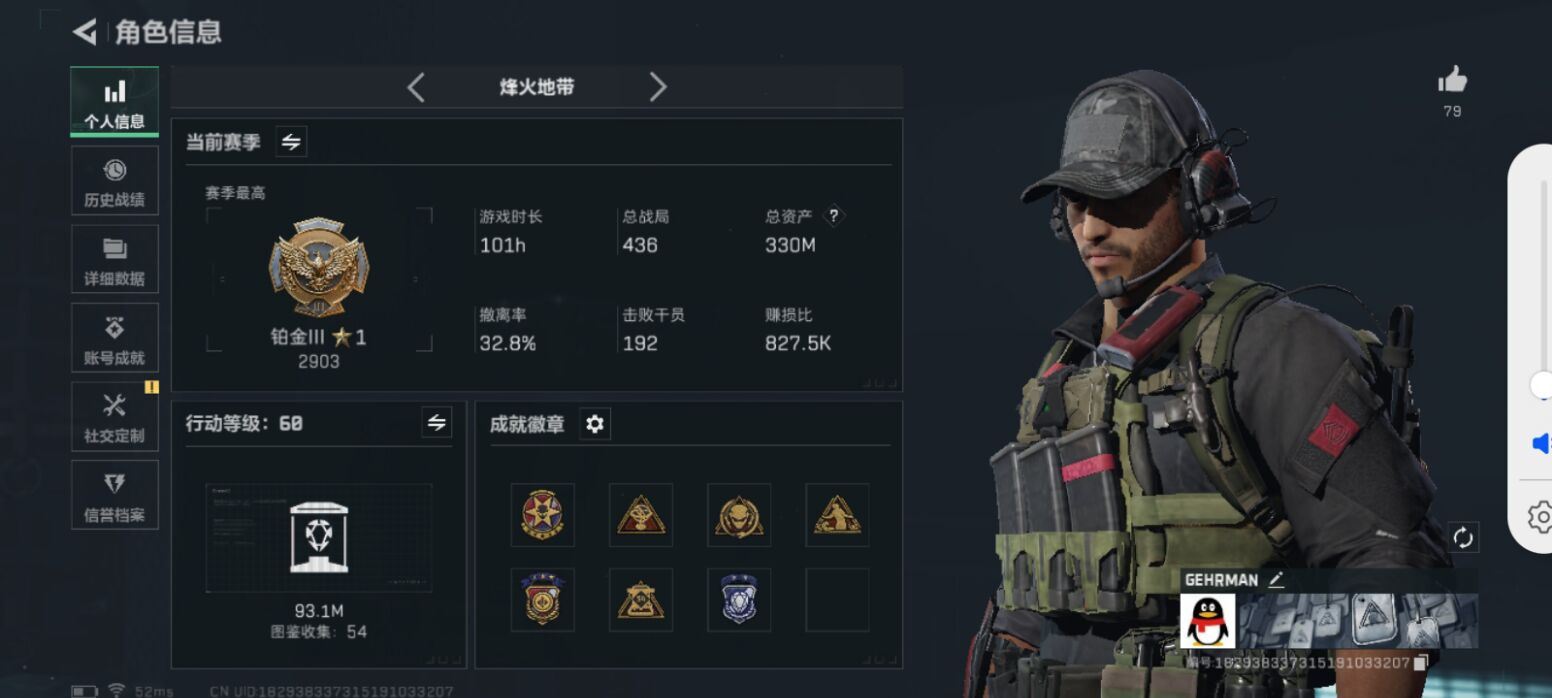Edit the GEHRMAN nickname via the pencil icon
1552x698 pixels.
click(x=1275, y=579)
